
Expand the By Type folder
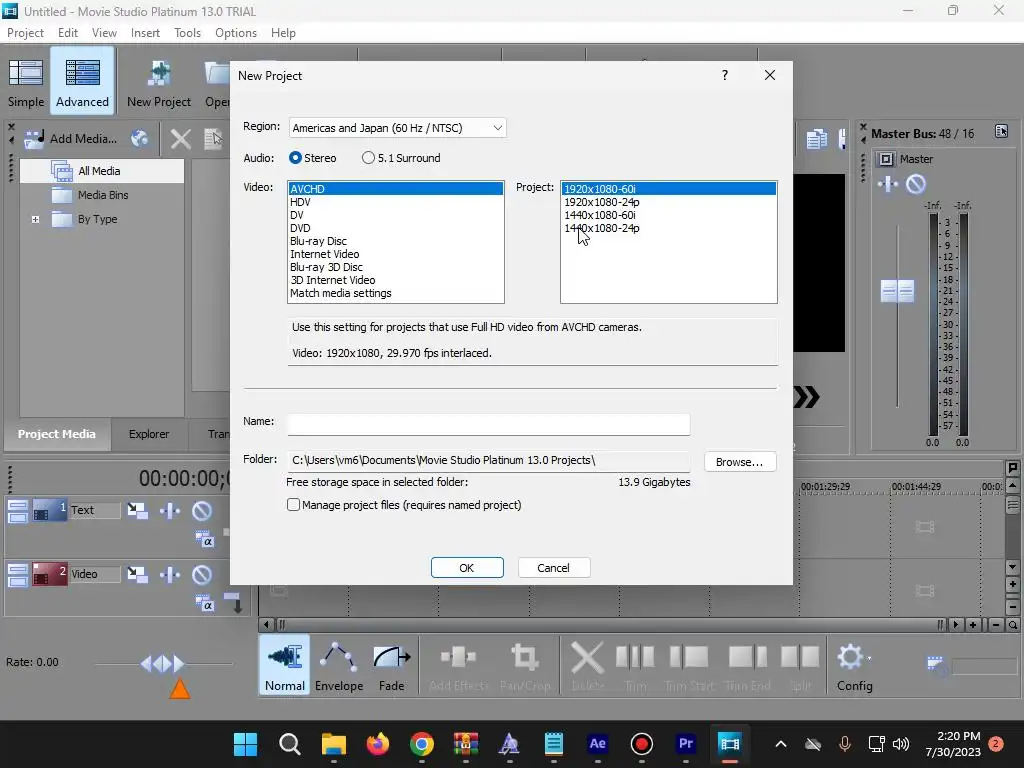(35, 219)
